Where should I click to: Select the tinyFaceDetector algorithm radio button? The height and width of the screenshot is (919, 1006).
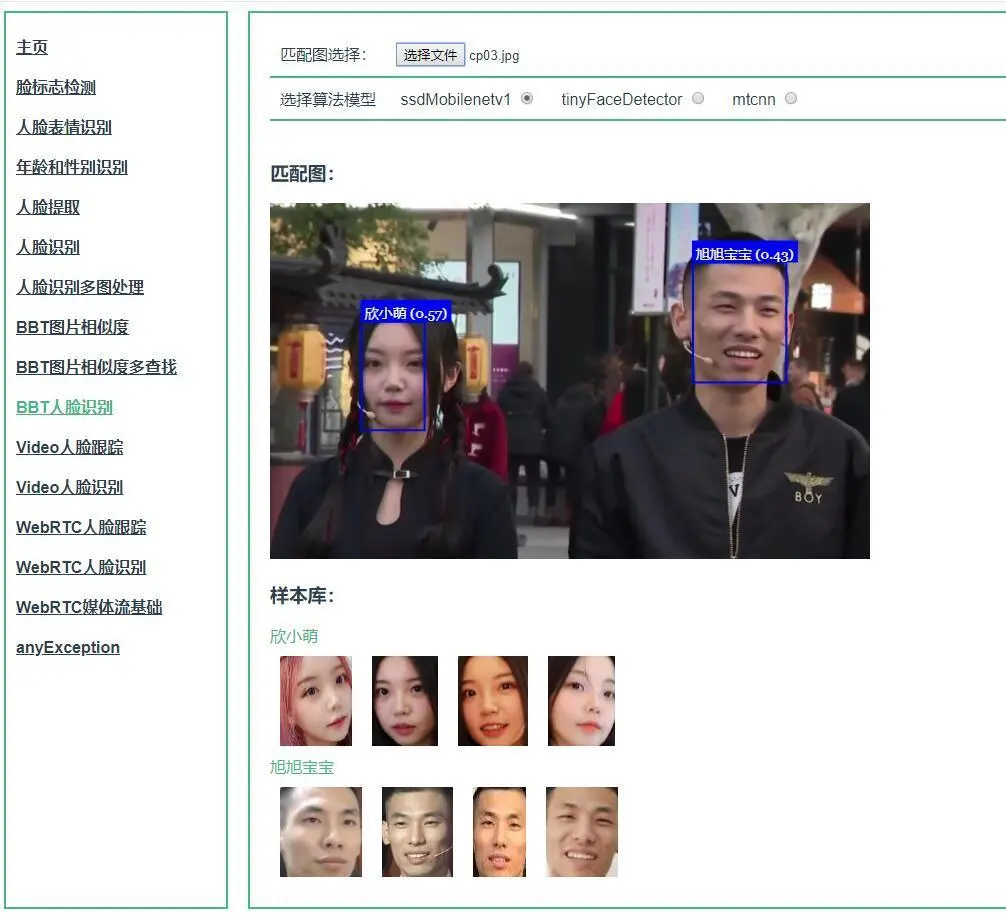(x=700, y=98)
